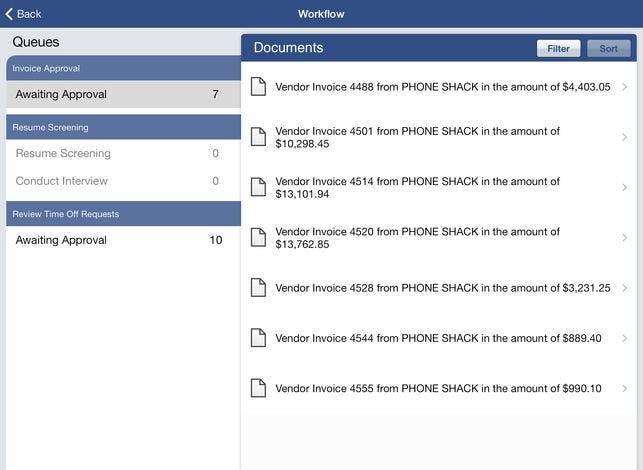Open the chevron for Invoice 4520
Viewport: 643px width, 470px height.
(625, 237)
